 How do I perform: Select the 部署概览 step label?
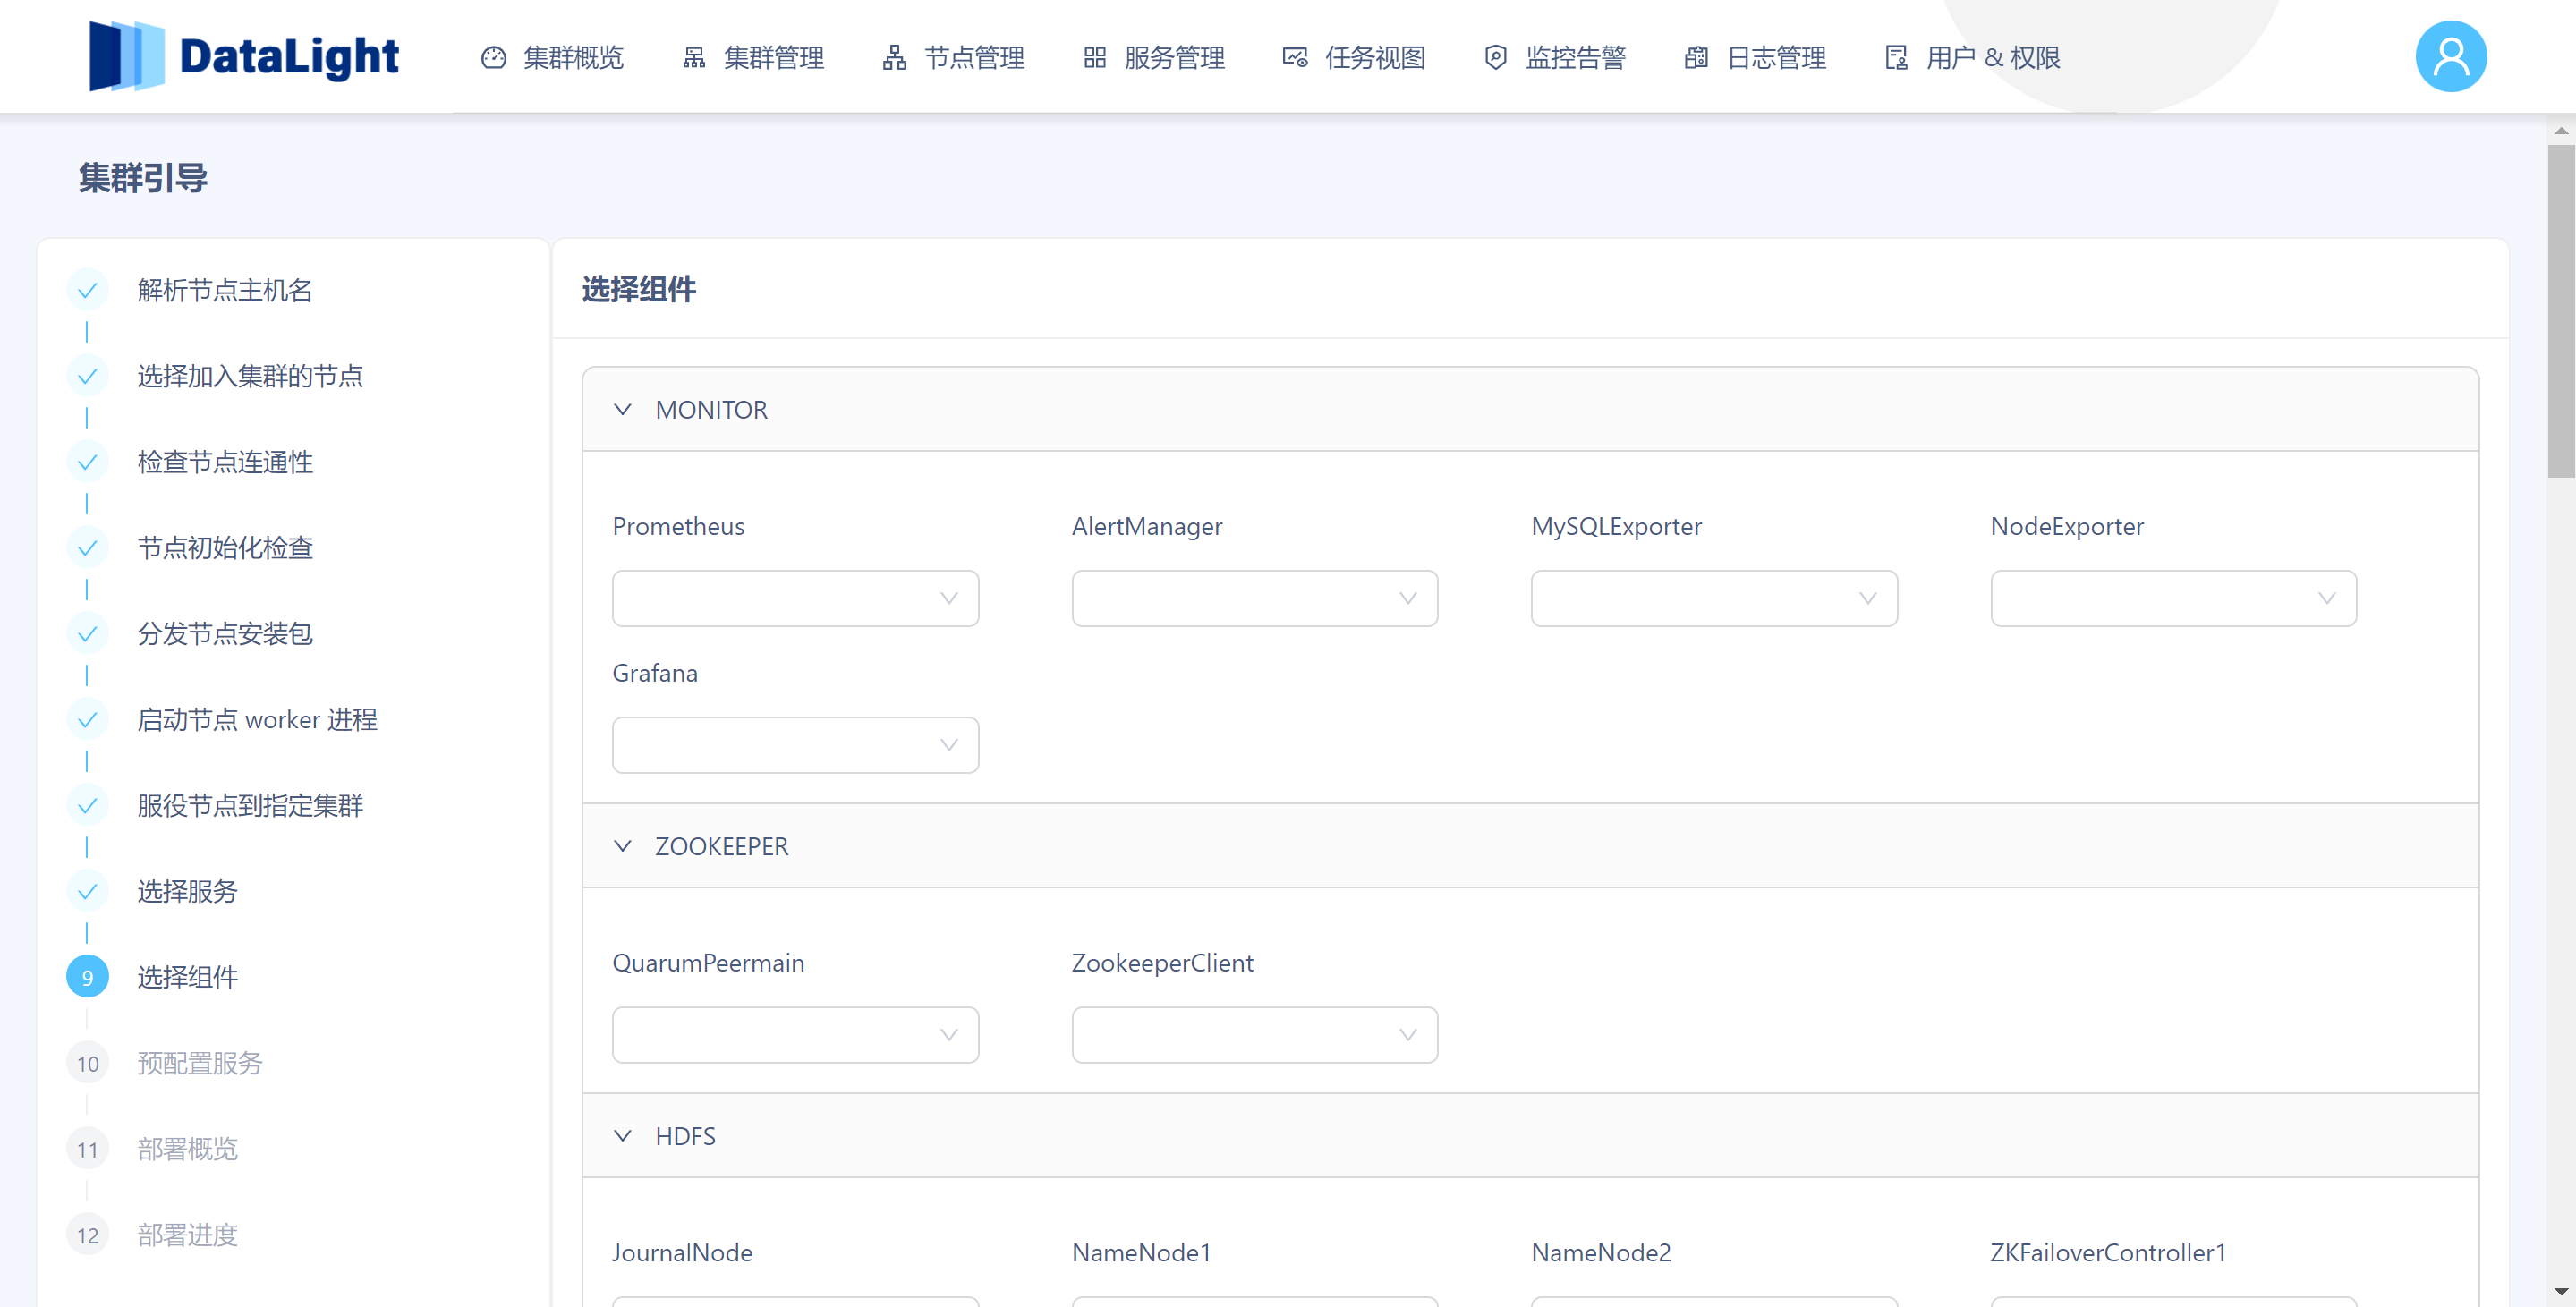187,1150
